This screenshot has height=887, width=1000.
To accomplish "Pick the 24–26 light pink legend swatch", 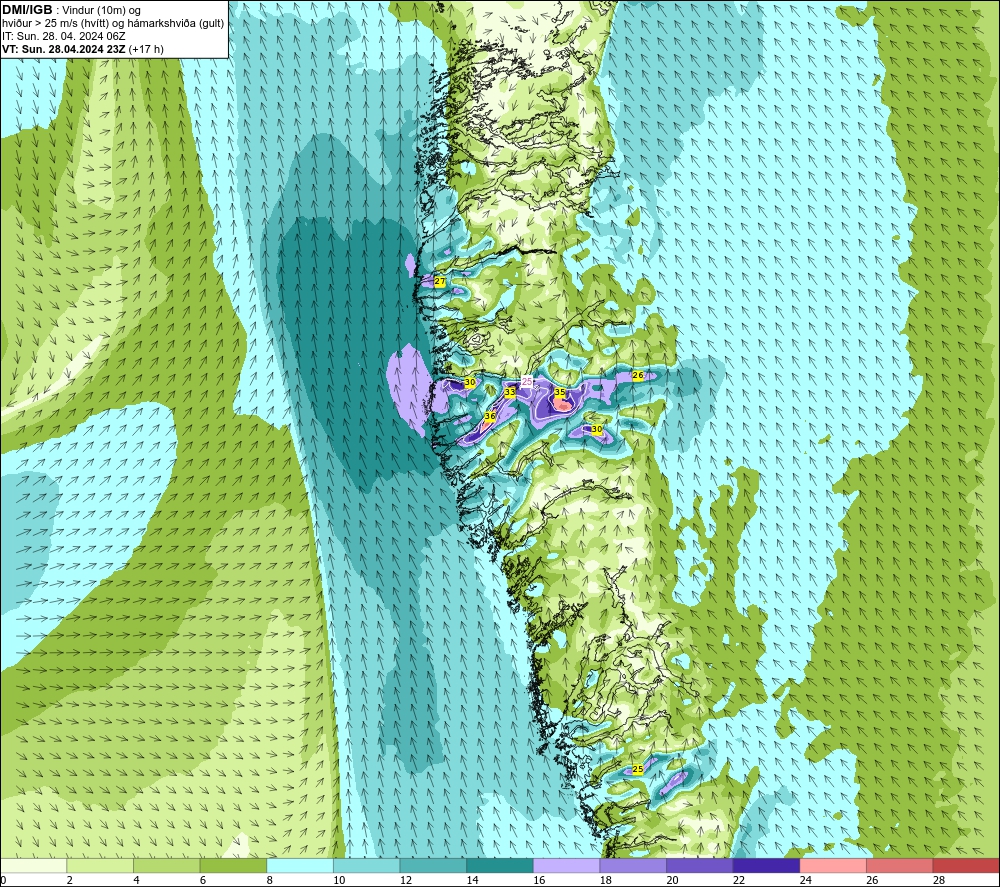I will pyautogui.click(x=833, y=865).
